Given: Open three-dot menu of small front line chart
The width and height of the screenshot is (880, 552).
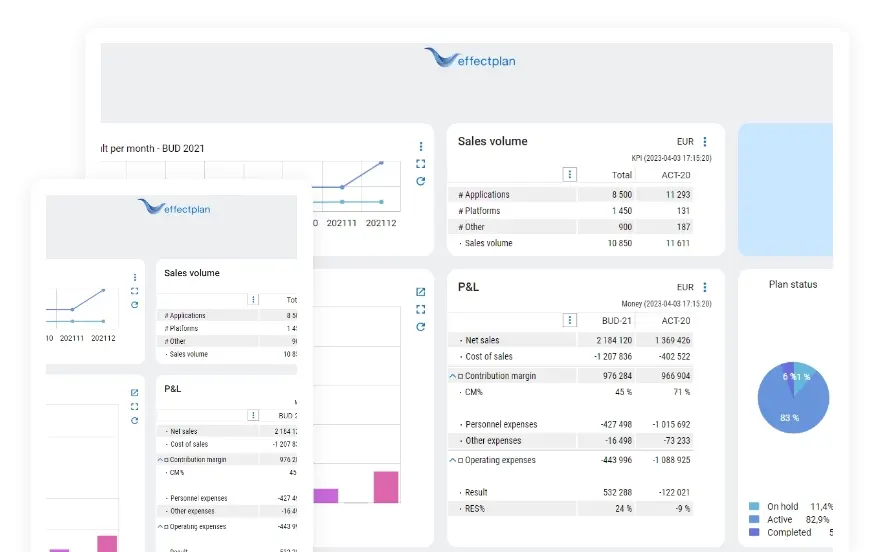Looking at the screenshot, I should pyautogui.click(x=135, y=277).
